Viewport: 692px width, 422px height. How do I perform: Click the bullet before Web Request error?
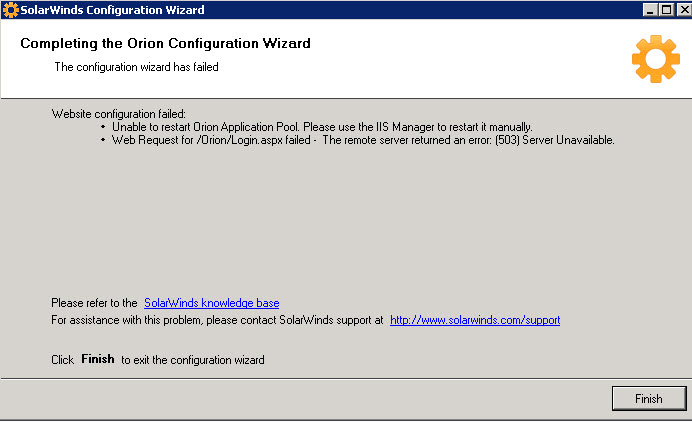pyautogui.click(x=103, y=140)
